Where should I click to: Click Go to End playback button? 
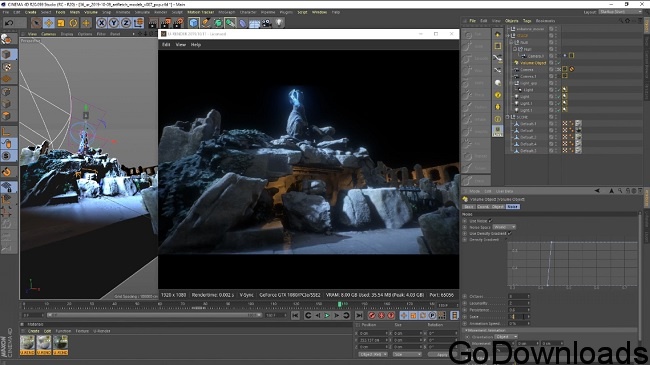(359, 316)
